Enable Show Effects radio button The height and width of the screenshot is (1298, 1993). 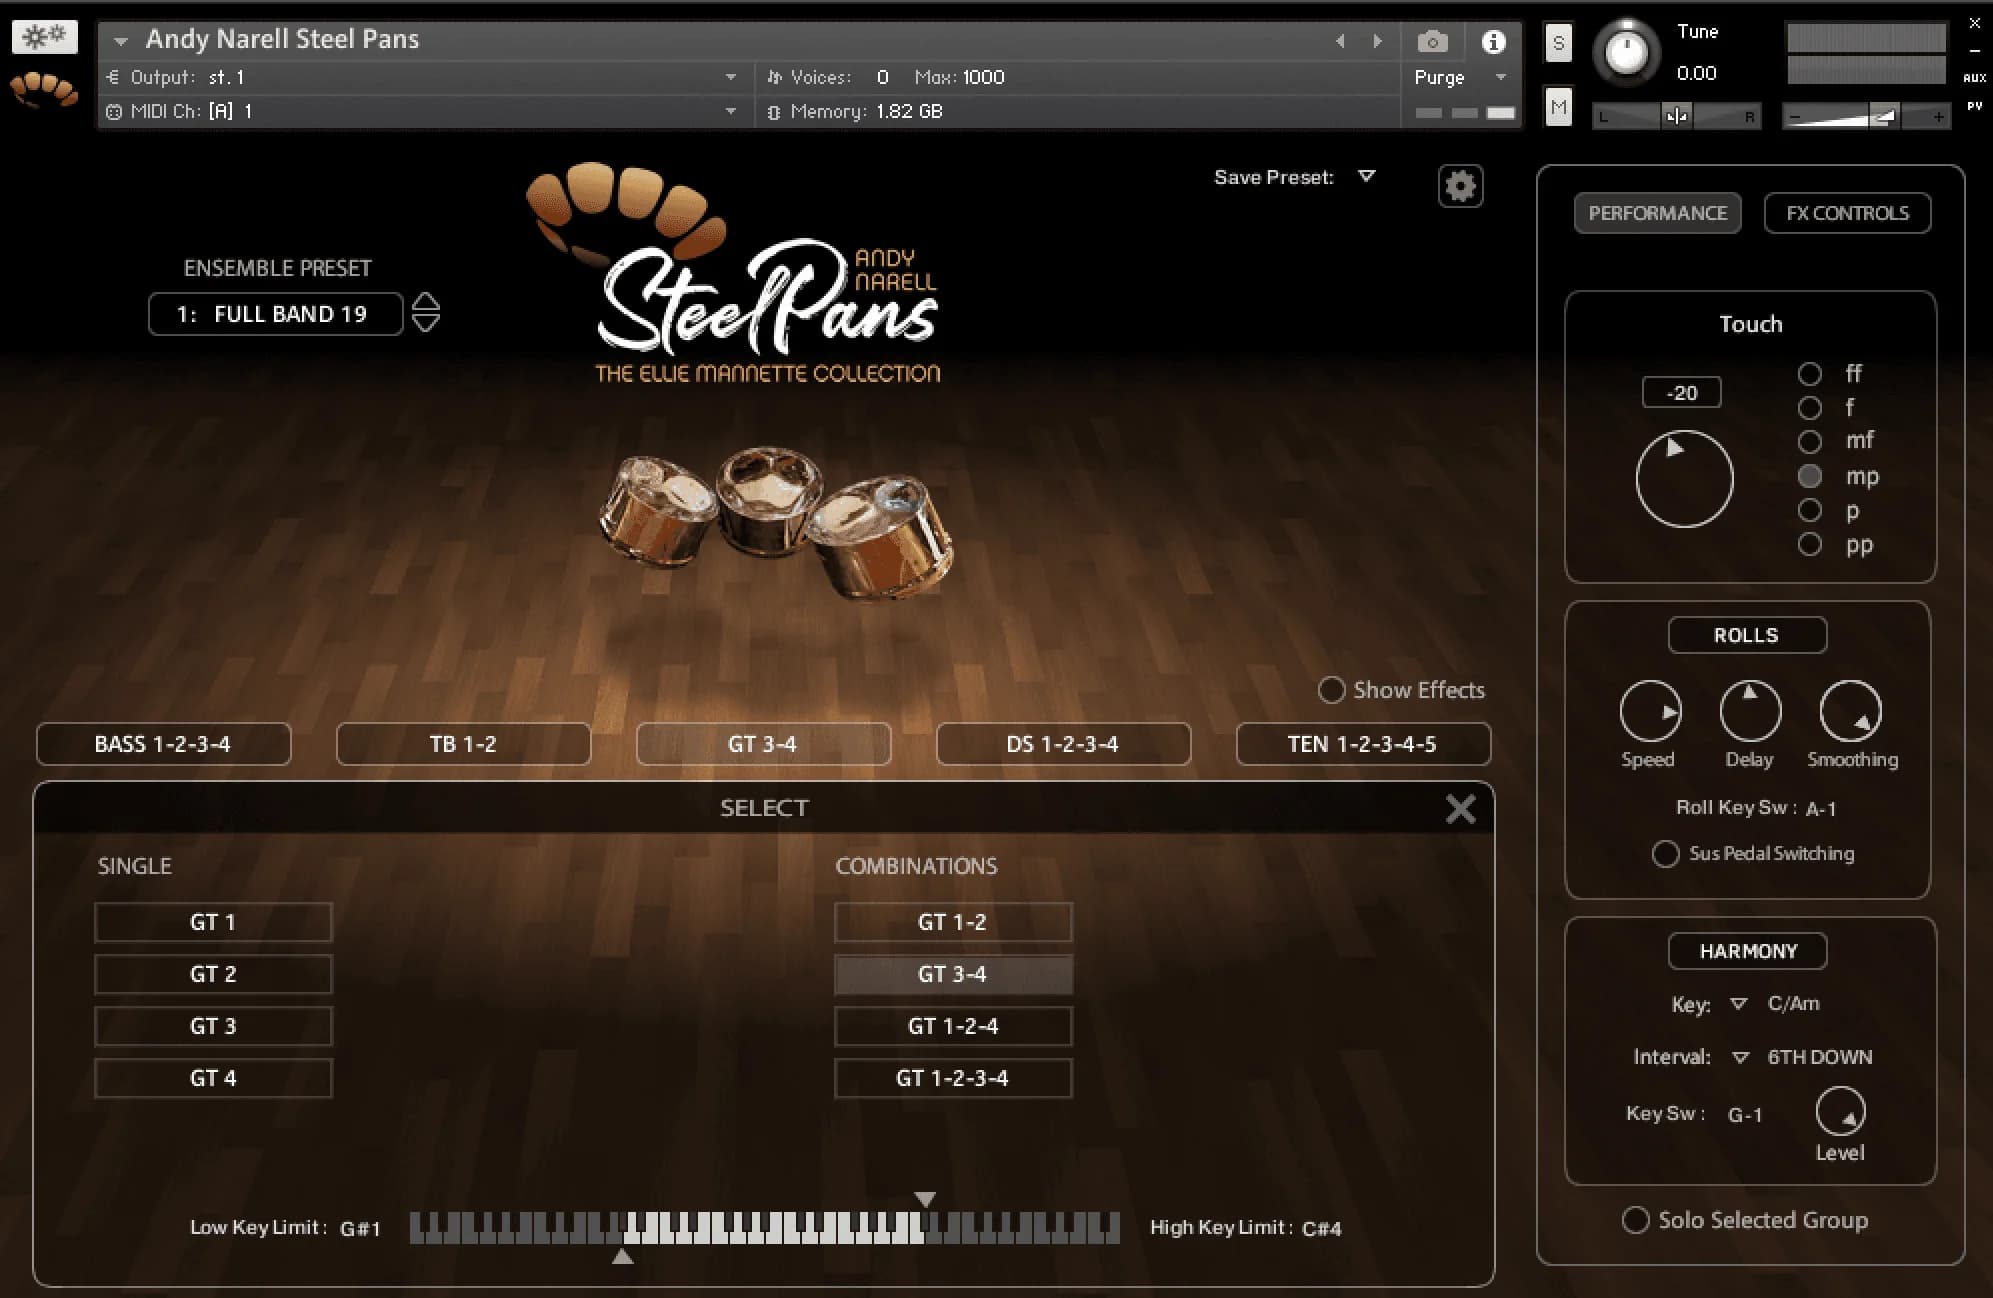click(x=1331, y=690)
